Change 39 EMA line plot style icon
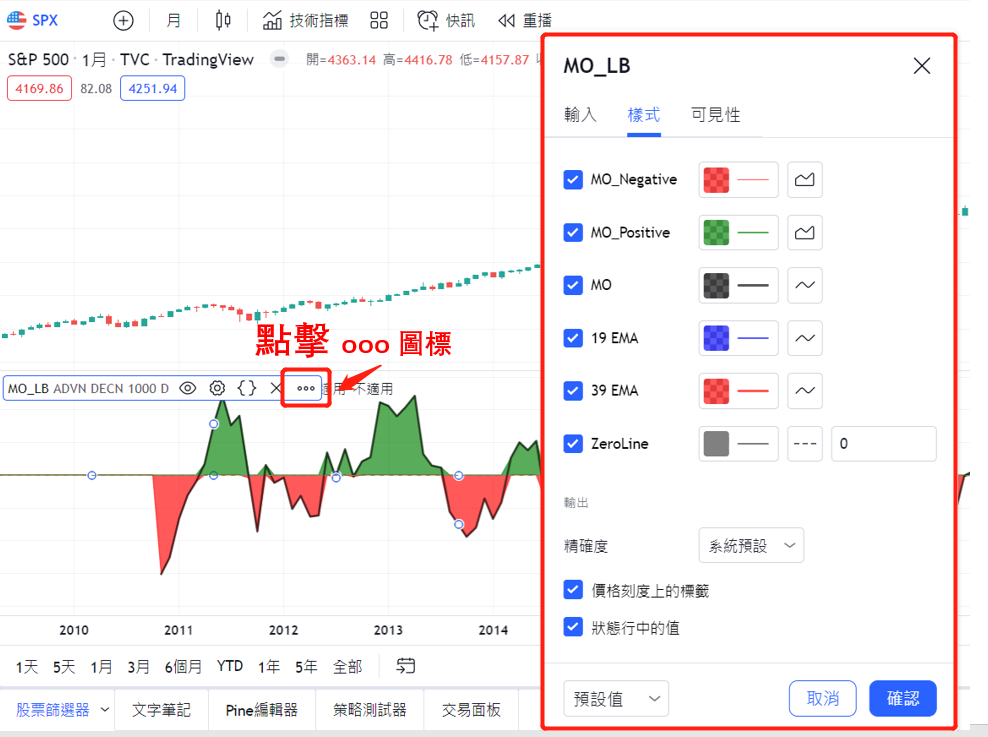This screenshot has height=737, width=988. [805, 391]
